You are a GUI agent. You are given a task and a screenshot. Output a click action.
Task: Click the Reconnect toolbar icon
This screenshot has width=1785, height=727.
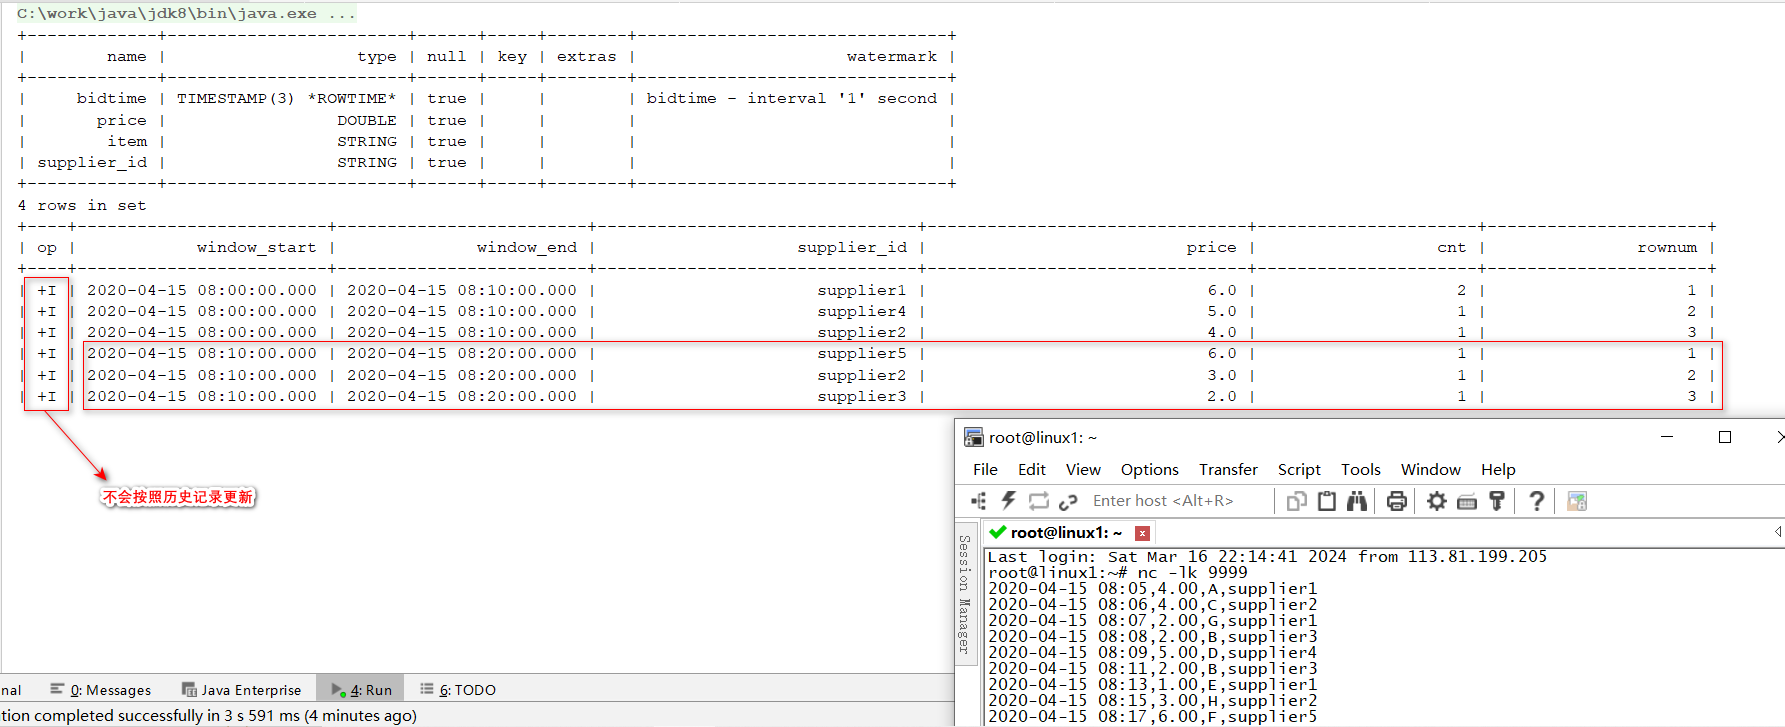[x=1039, y=501]
